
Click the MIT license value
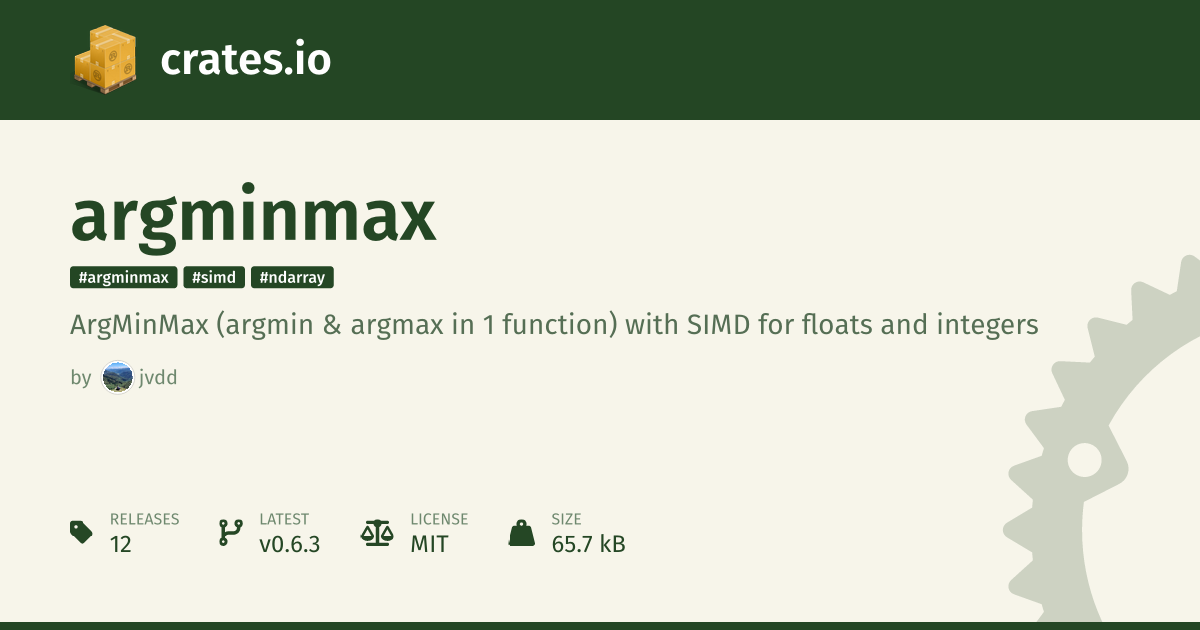click(x=429, y=544)
